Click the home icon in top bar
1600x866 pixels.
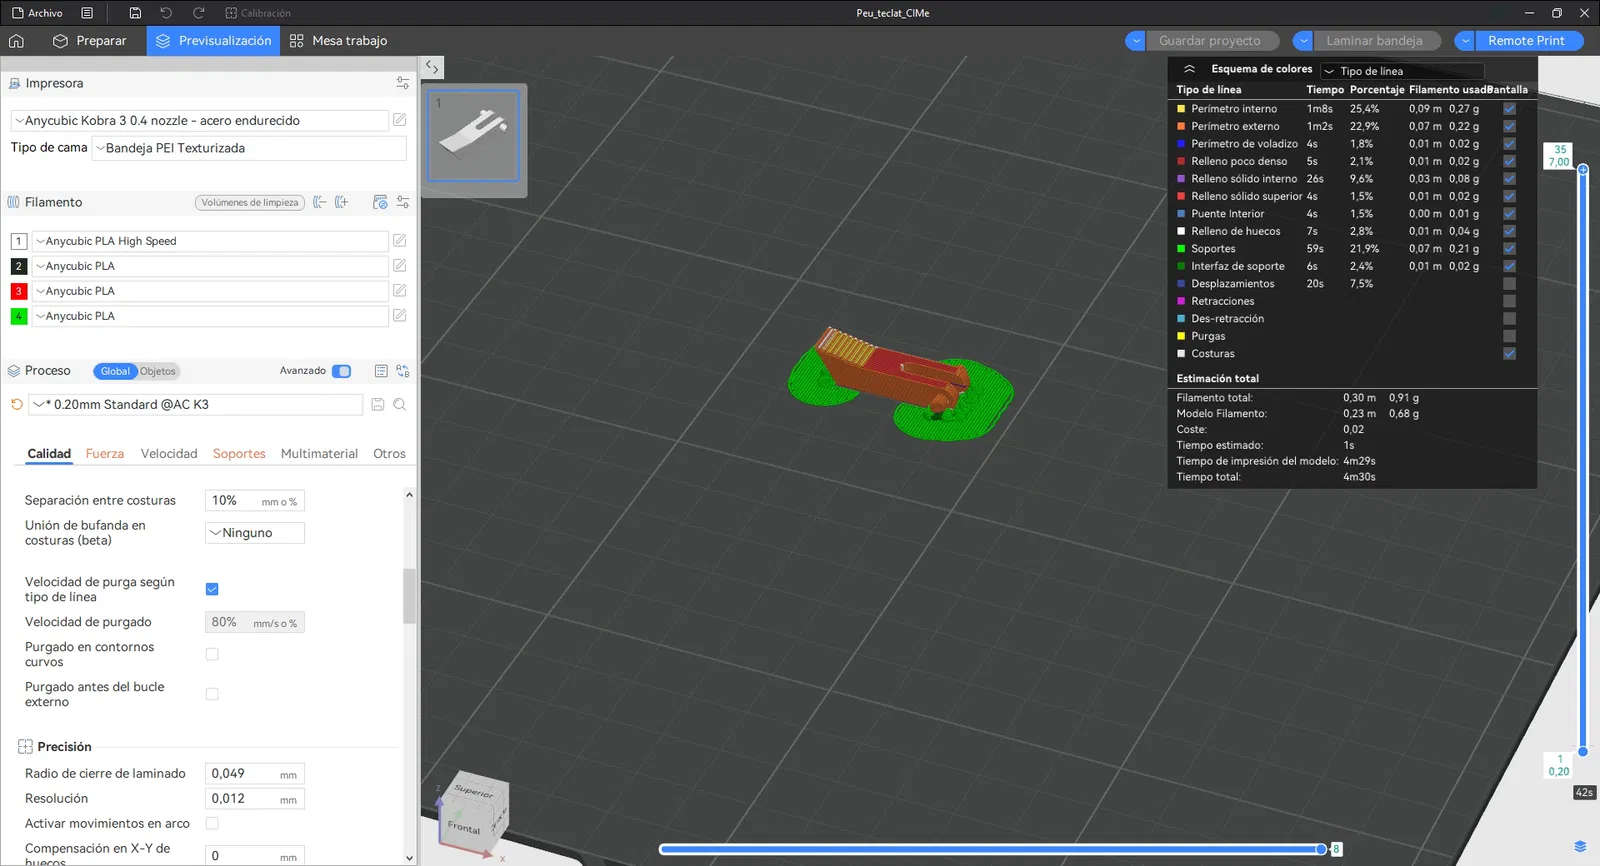point(16,41)
